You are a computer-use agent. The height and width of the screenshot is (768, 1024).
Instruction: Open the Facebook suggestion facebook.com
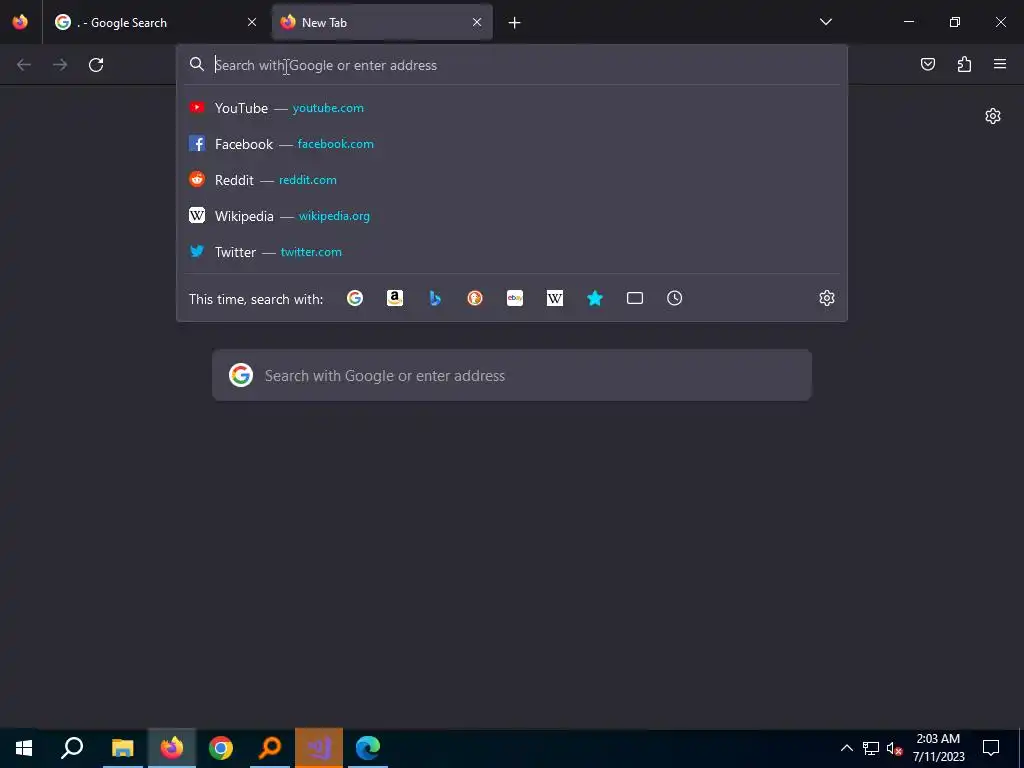pos(512,144)
